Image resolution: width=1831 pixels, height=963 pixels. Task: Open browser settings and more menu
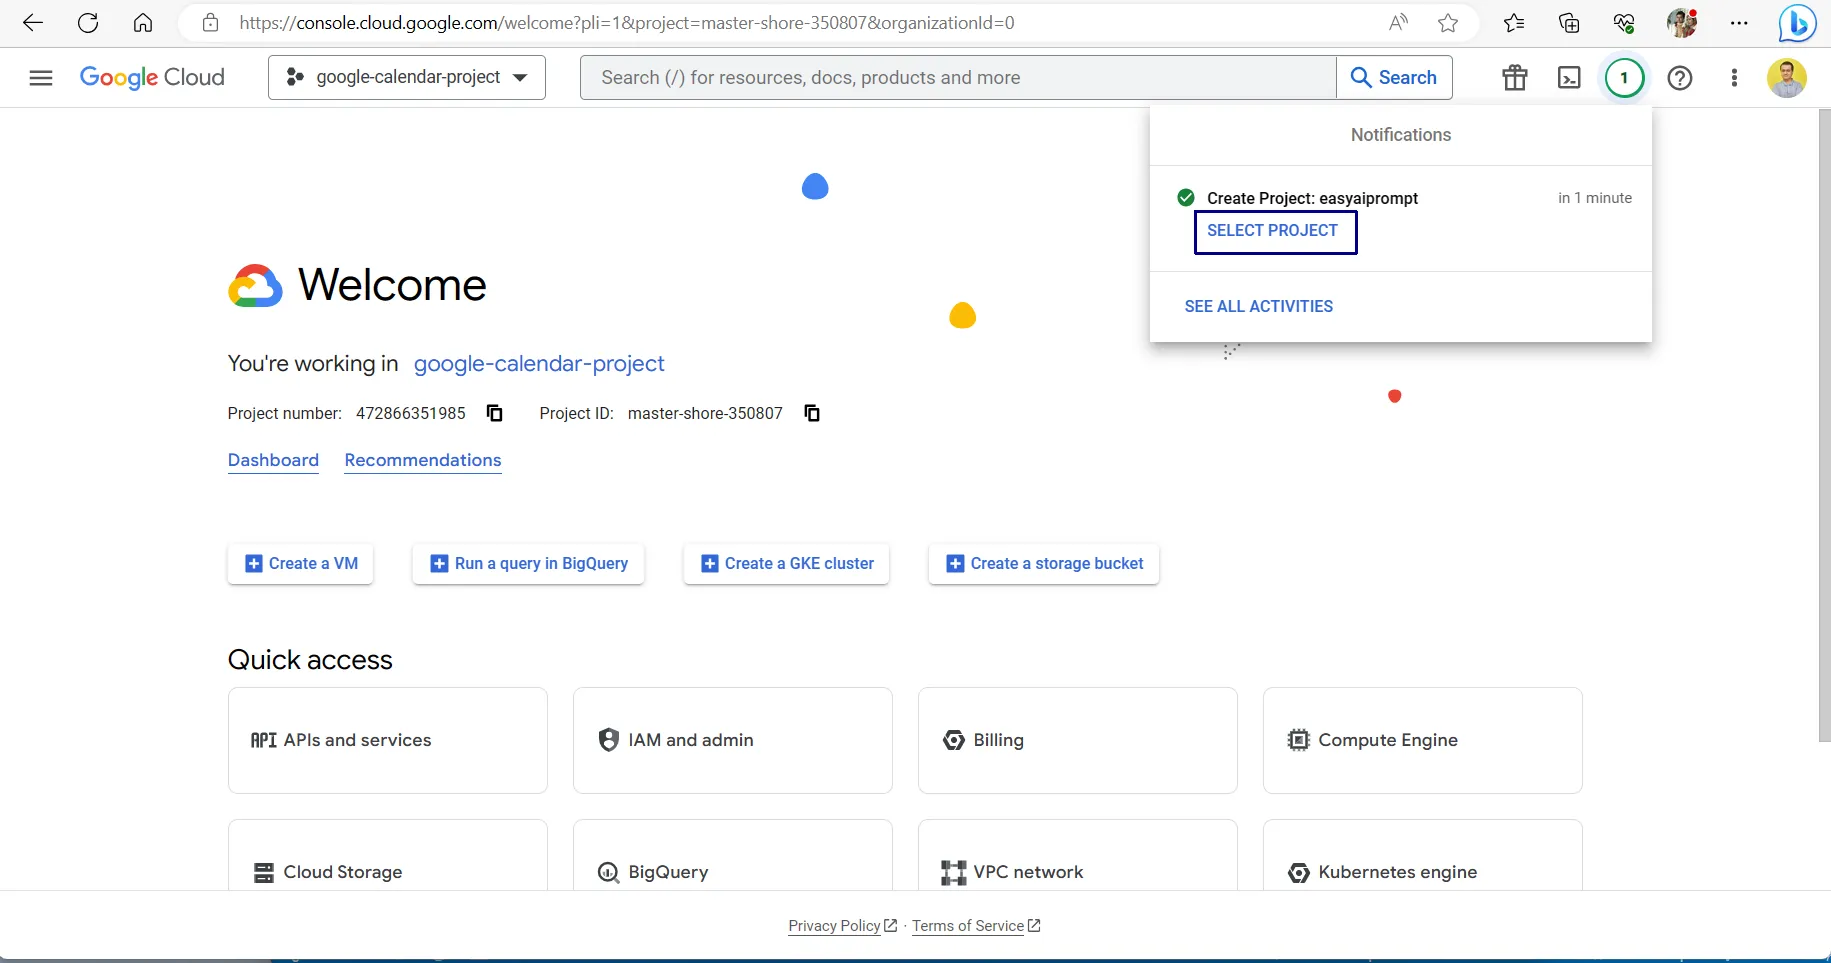[x=1739, y=23]
